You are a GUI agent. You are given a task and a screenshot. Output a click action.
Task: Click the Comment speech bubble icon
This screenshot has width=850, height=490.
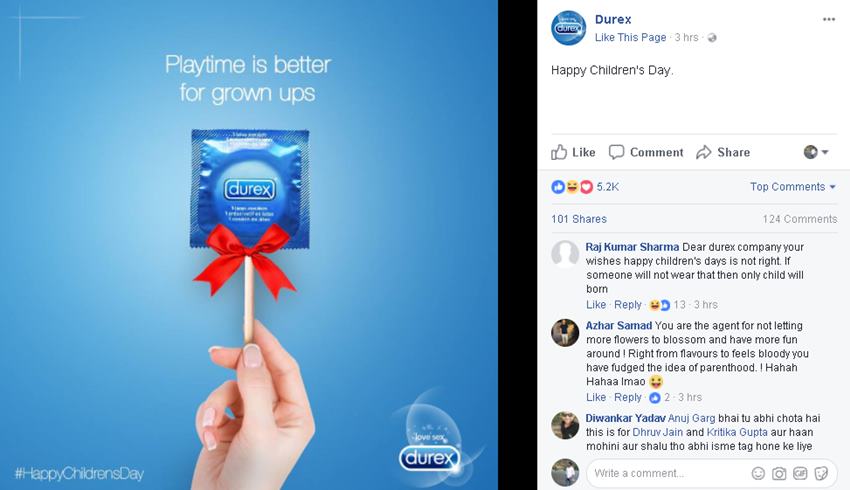coord(616,152)
